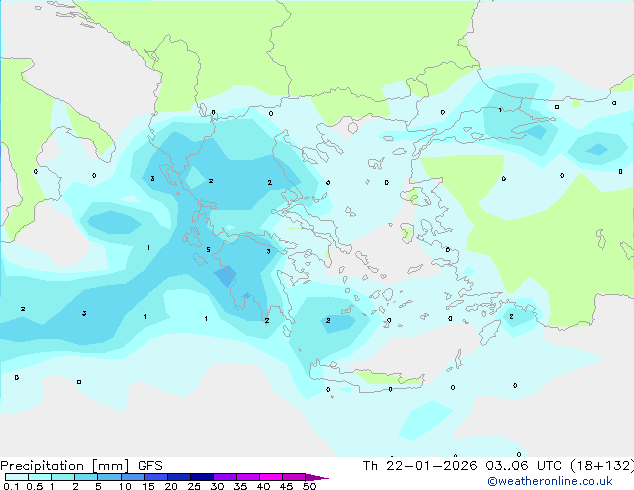
Task: Pick the 15–20 mm legend swatch
Action: point(156,477)
